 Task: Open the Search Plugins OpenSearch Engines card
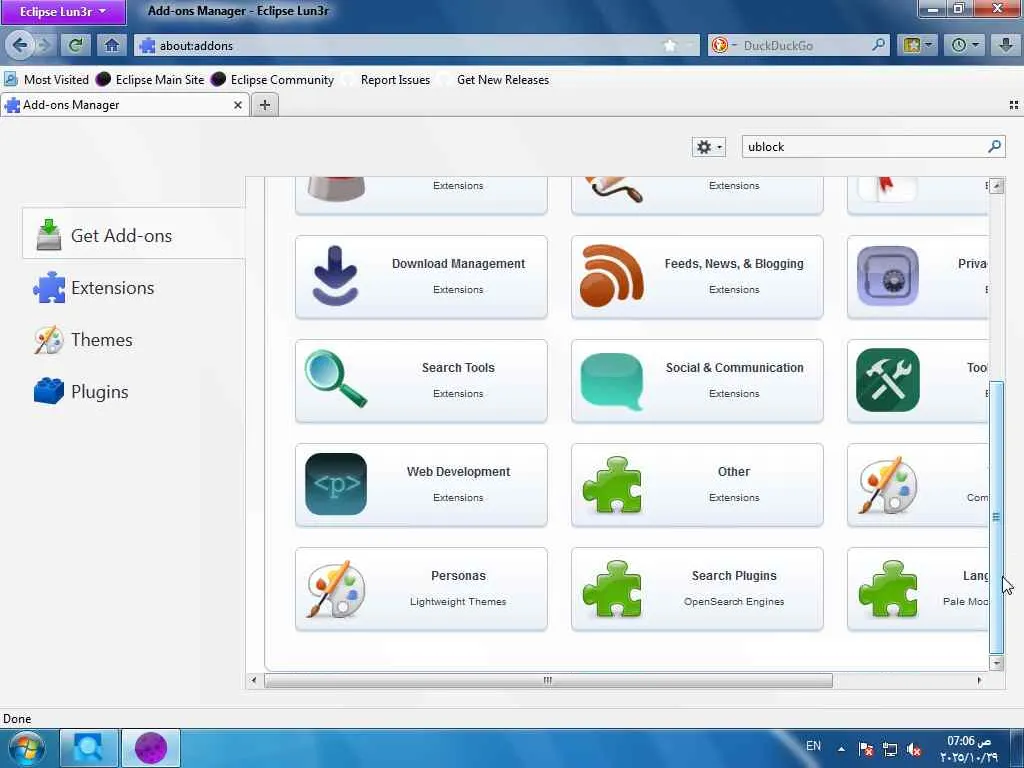(697, 589)
